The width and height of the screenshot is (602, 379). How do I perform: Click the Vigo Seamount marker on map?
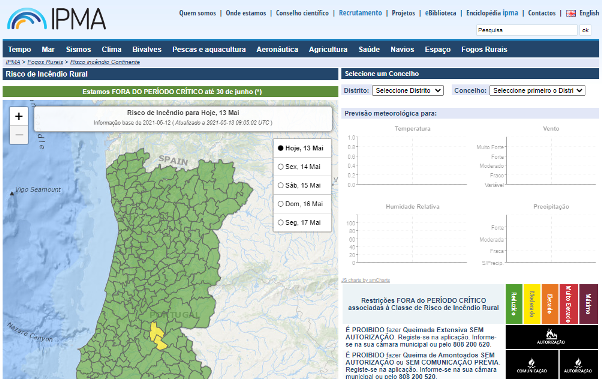click(x=12, y=194)
